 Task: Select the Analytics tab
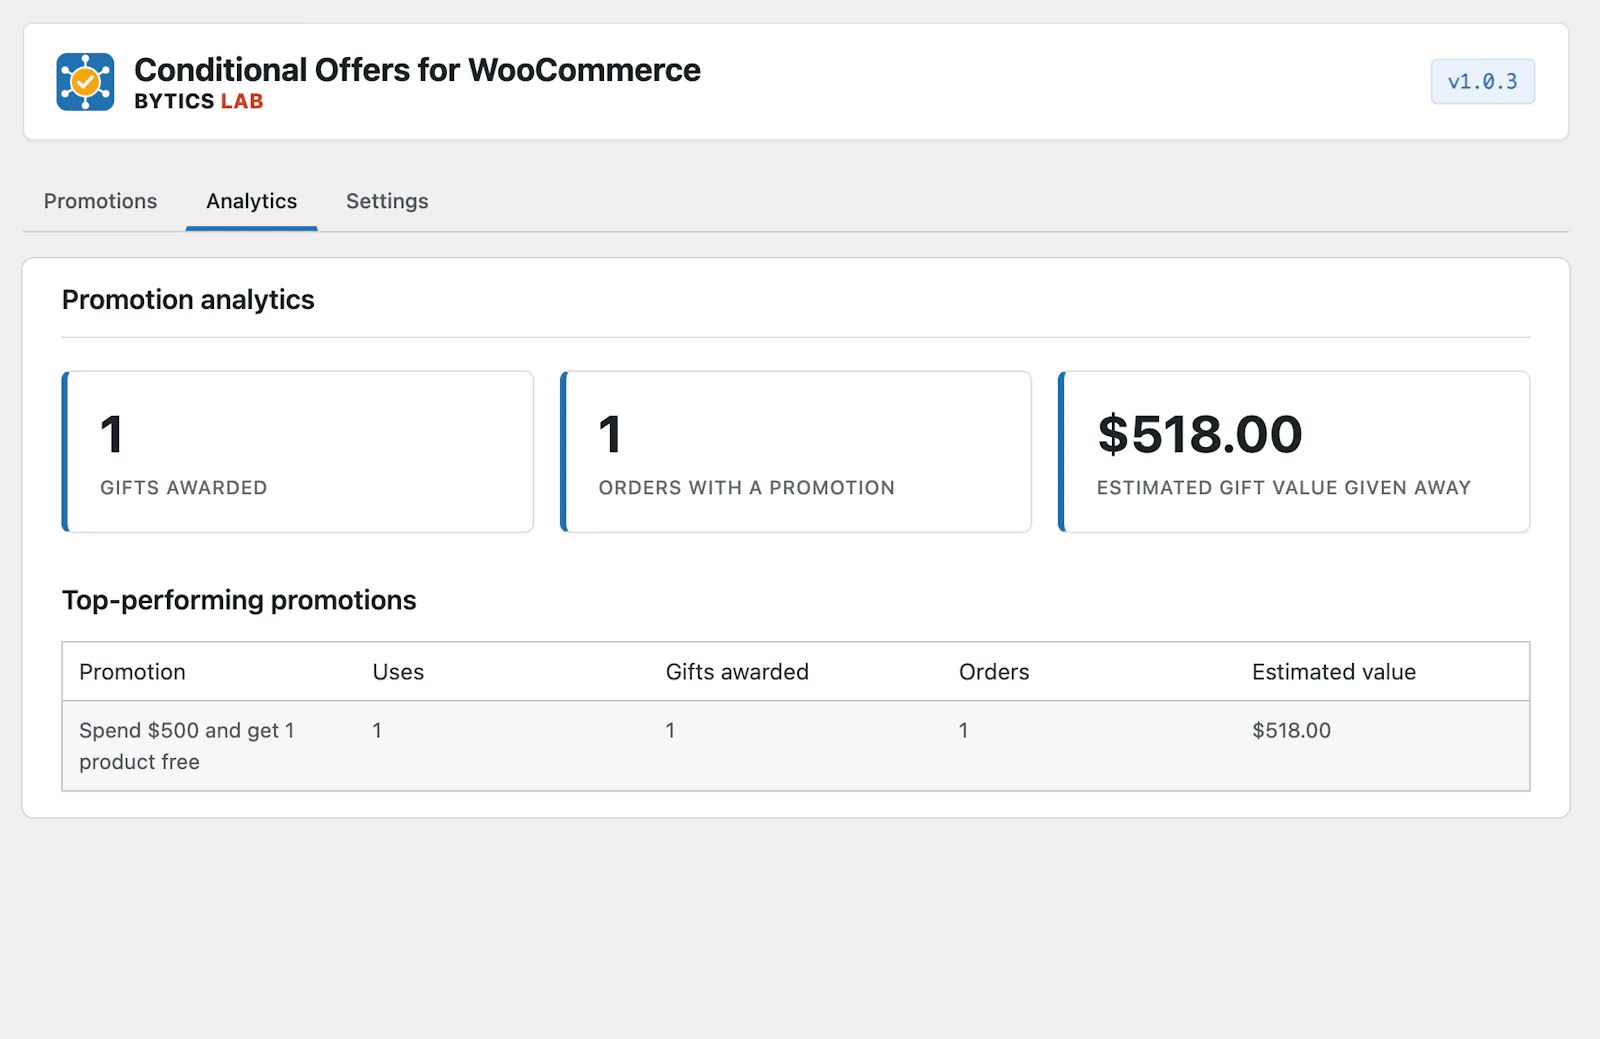pos(252,201)
